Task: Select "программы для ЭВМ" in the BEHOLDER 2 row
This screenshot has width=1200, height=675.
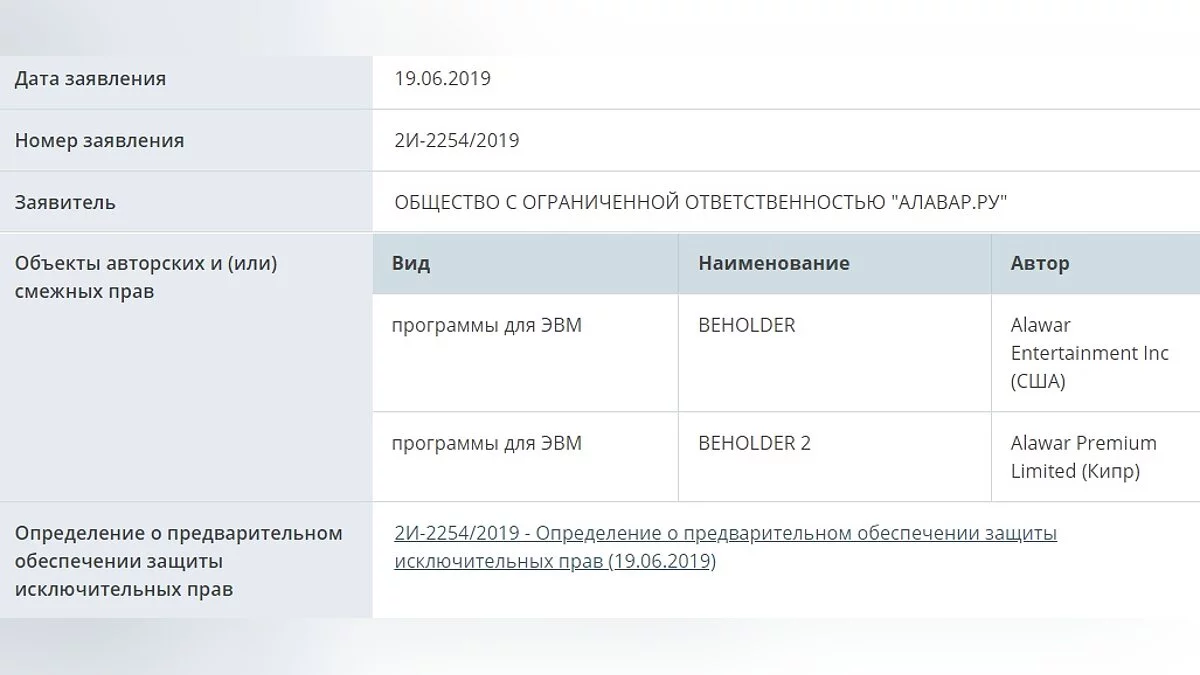Action: tap(486, 444)
